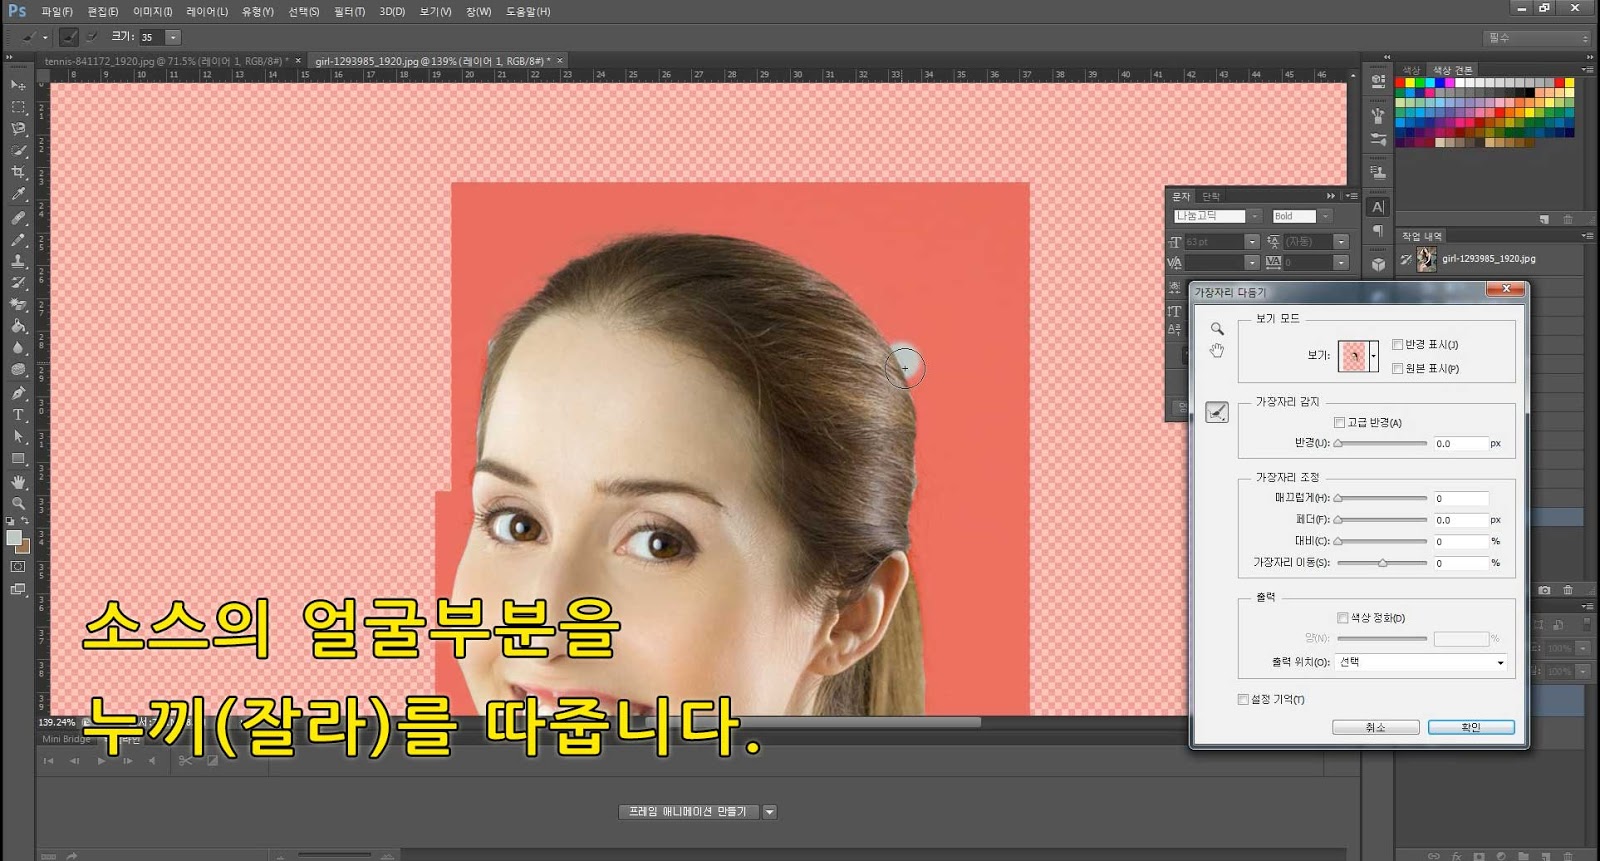
Task: Select the Clone Stamp tool
Action: click(18, 261)
